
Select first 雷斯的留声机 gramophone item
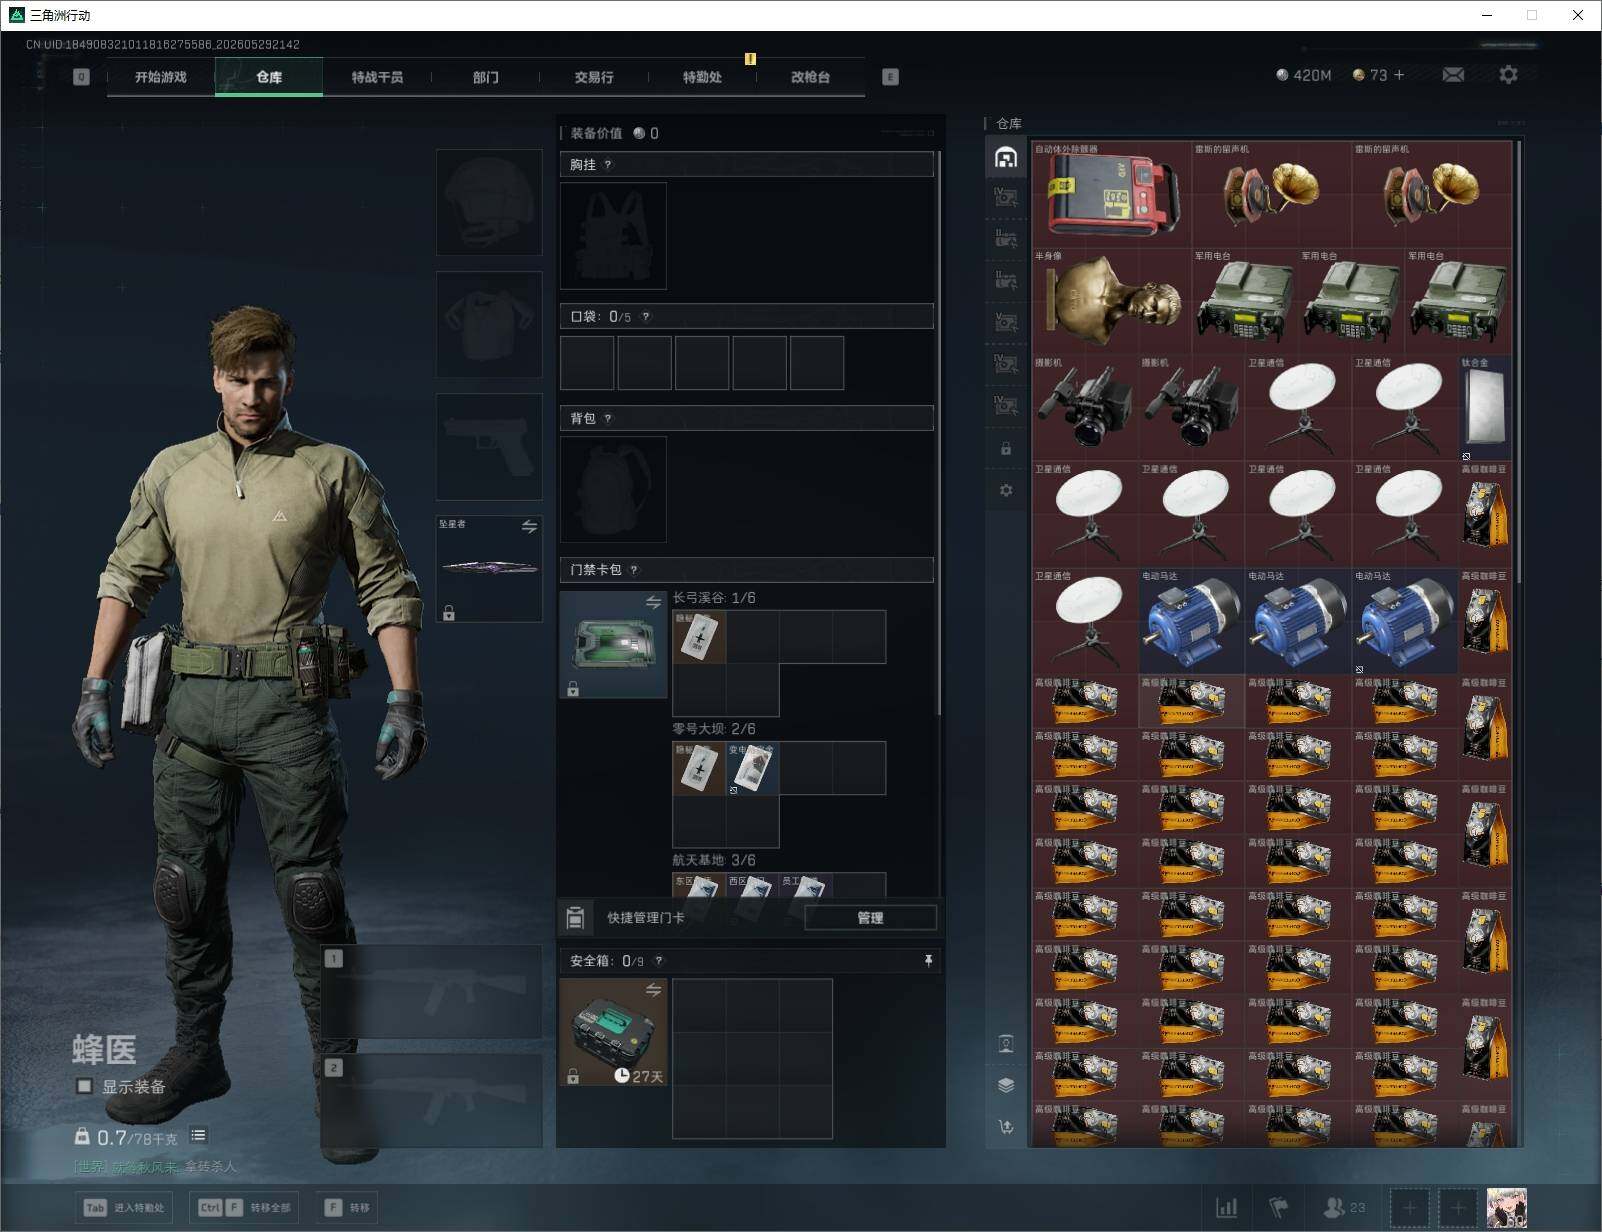coord(1271,194)
